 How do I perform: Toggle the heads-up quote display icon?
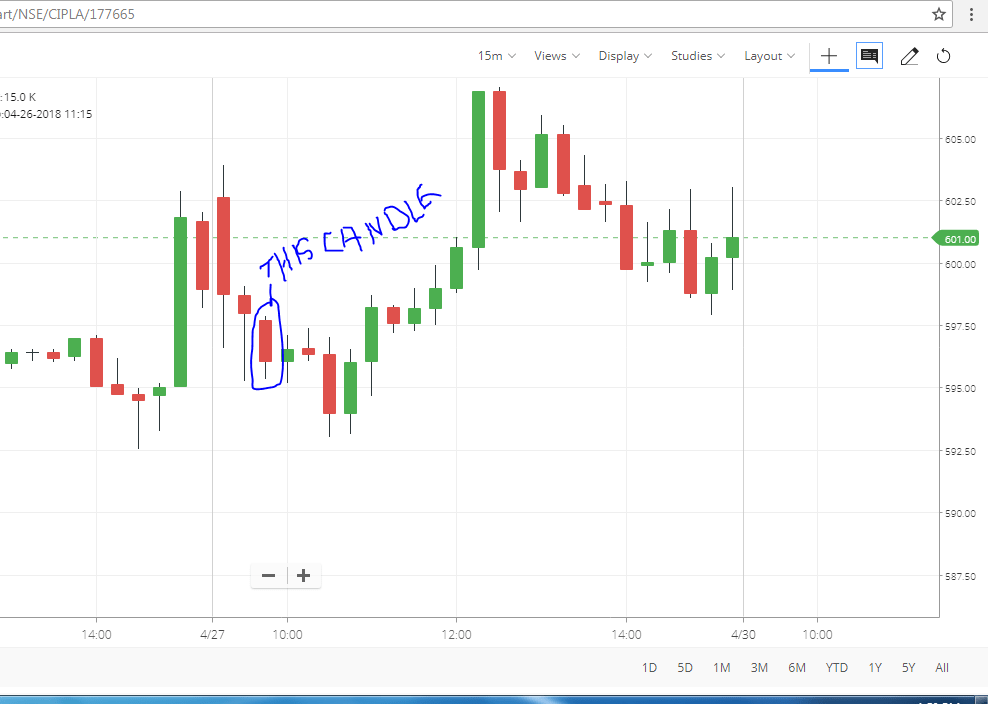(x=868, y=55)
